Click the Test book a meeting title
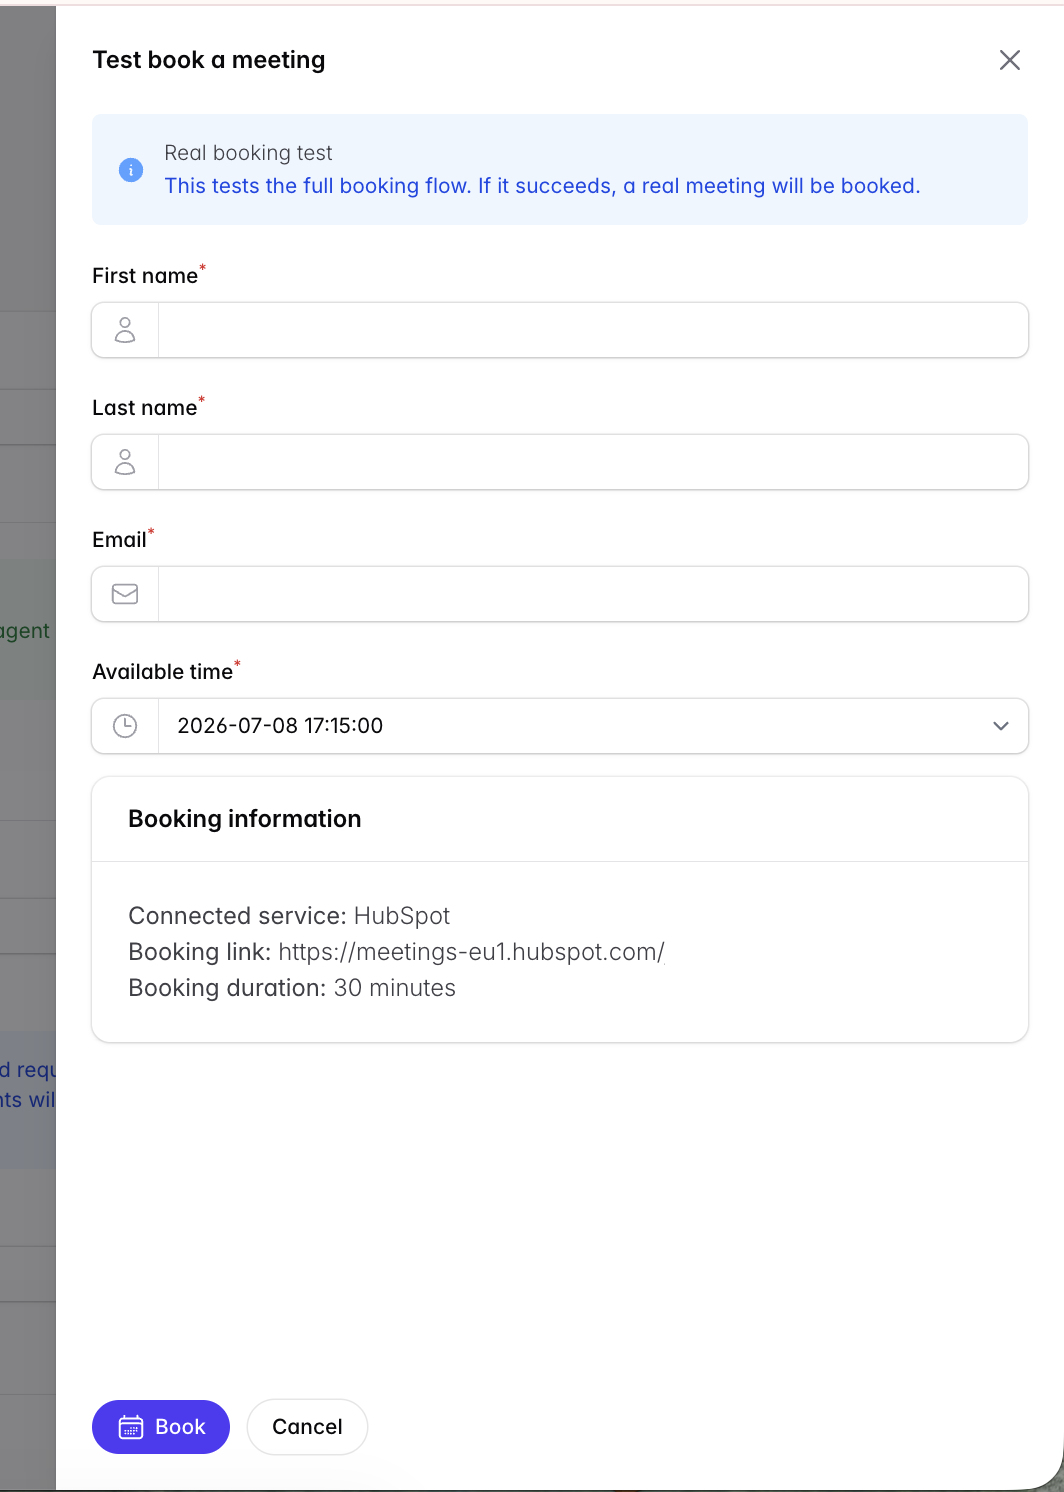The width and height of the screenshot is (1064, 1492). pyautogui.click(x=209, y=60)
